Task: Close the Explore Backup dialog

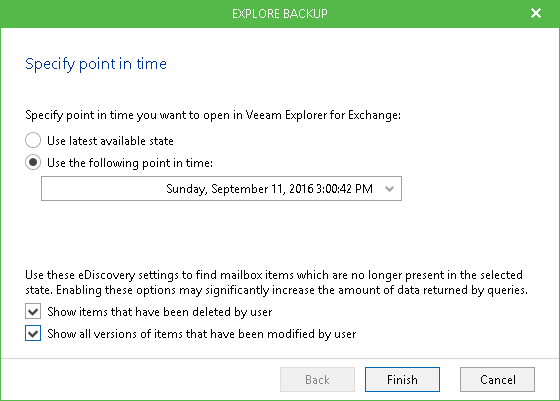Action: click(x=536, y=14)
